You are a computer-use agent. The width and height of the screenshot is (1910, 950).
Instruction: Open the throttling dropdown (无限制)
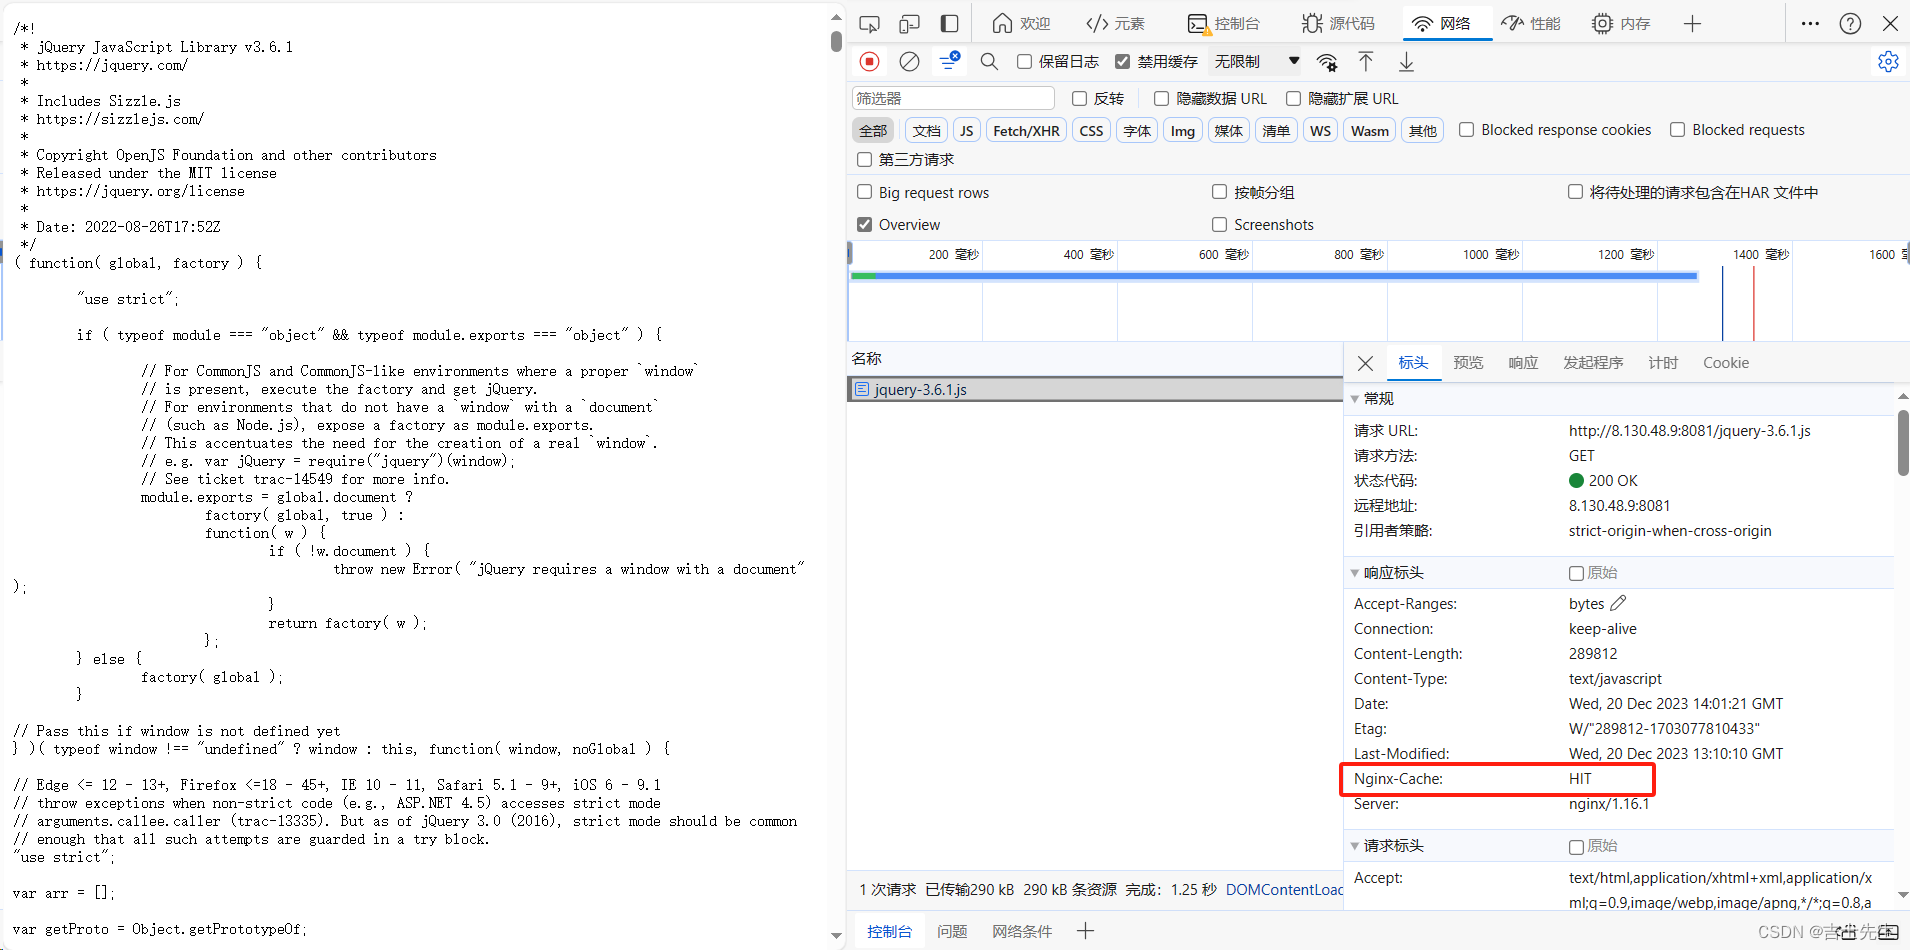click(x=1256, y=62)
